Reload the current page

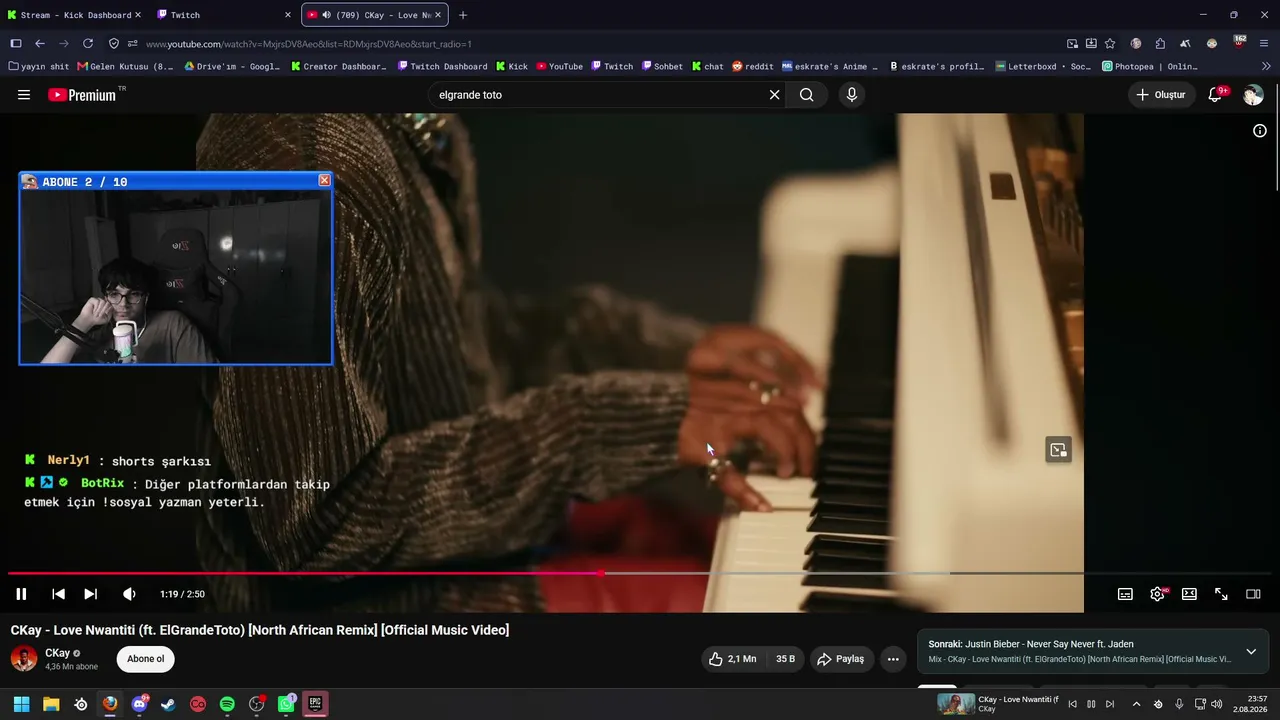[x=88, y=44]
